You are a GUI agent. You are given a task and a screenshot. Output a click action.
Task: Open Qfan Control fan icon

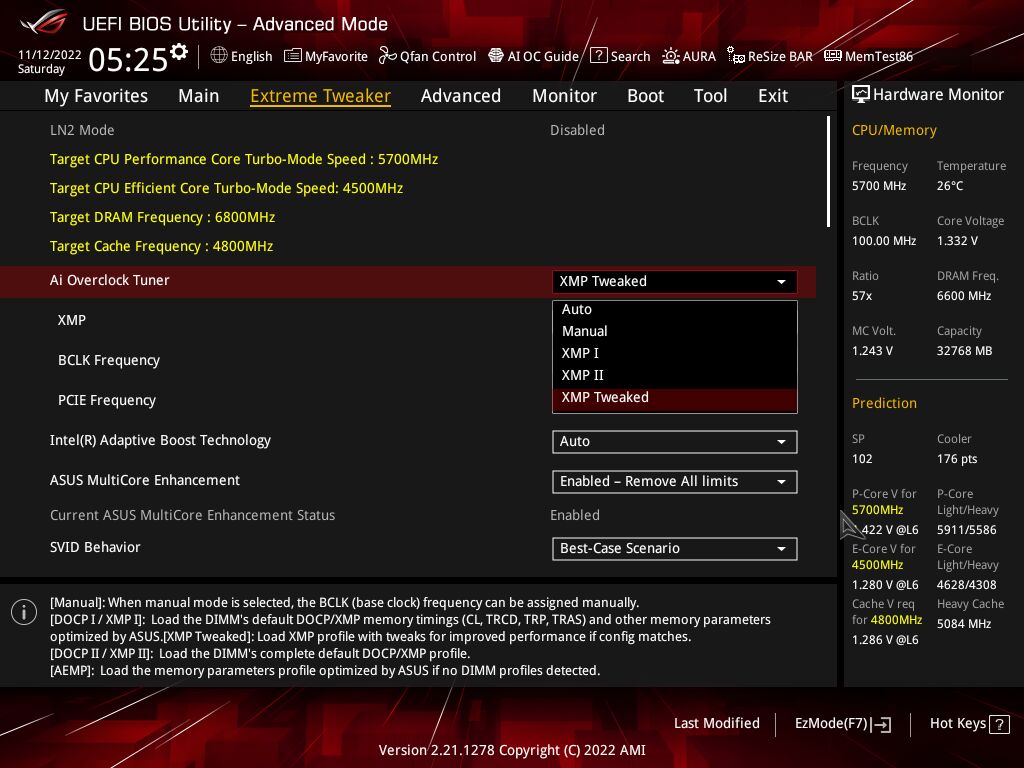point(387,56)
